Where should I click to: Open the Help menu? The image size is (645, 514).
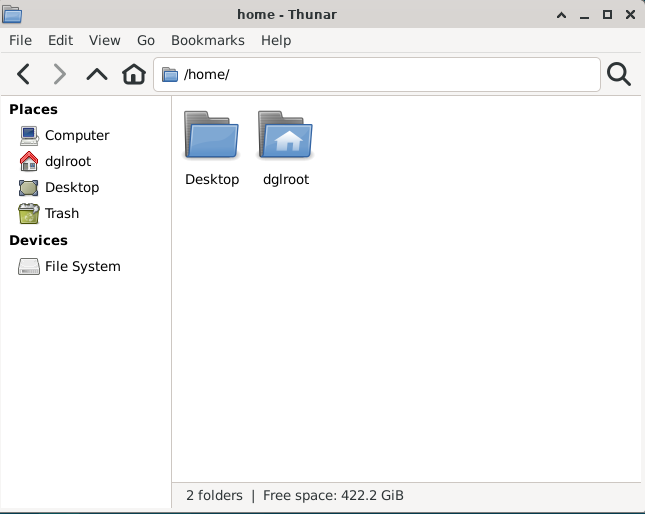[x=276, y=40]
